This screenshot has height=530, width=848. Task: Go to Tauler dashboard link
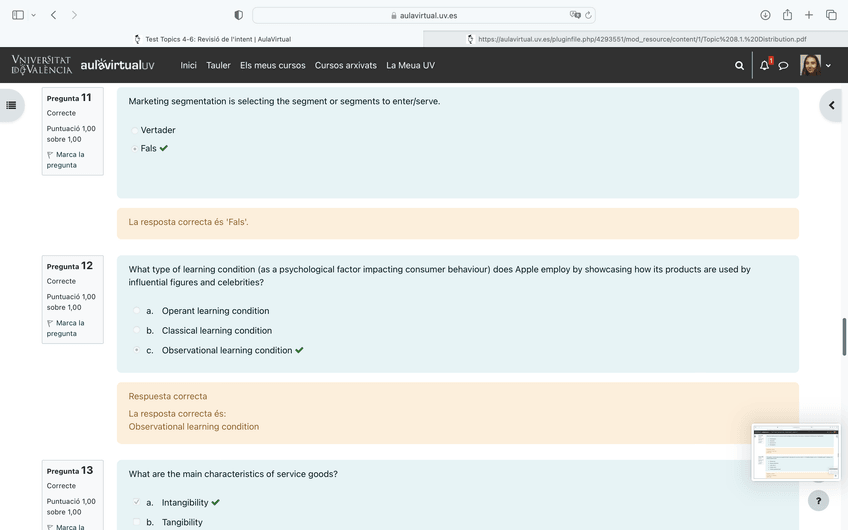218,66
